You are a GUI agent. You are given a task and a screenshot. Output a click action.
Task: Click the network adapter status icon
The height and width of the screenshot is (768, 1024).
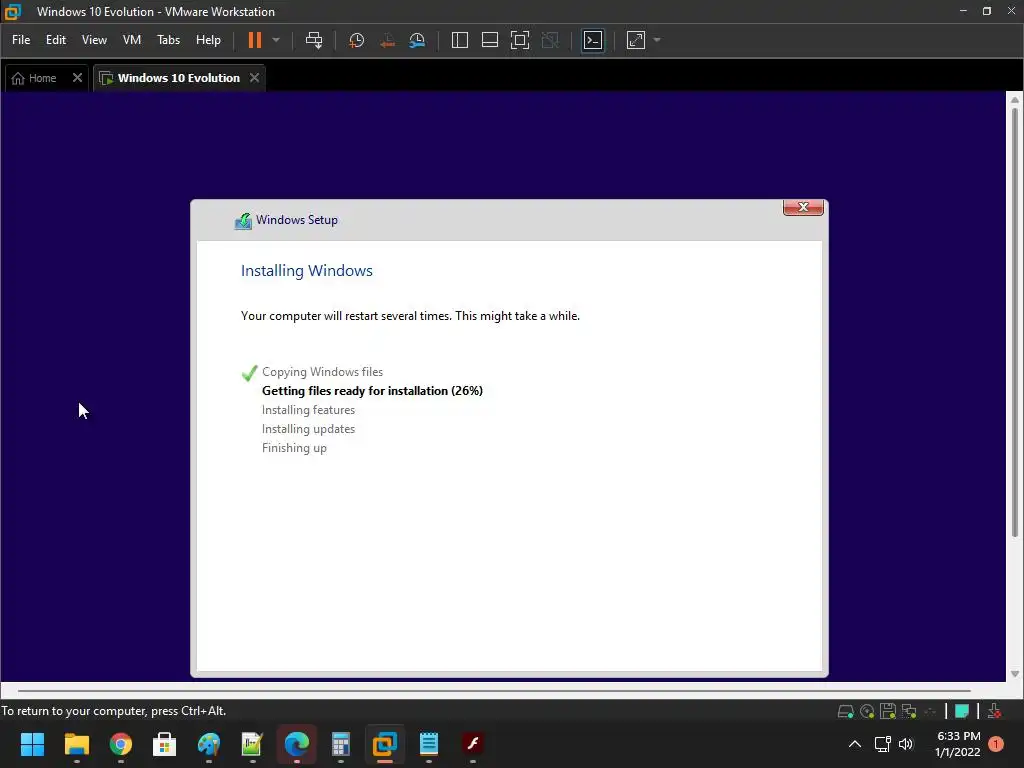[x=908, y=711]
